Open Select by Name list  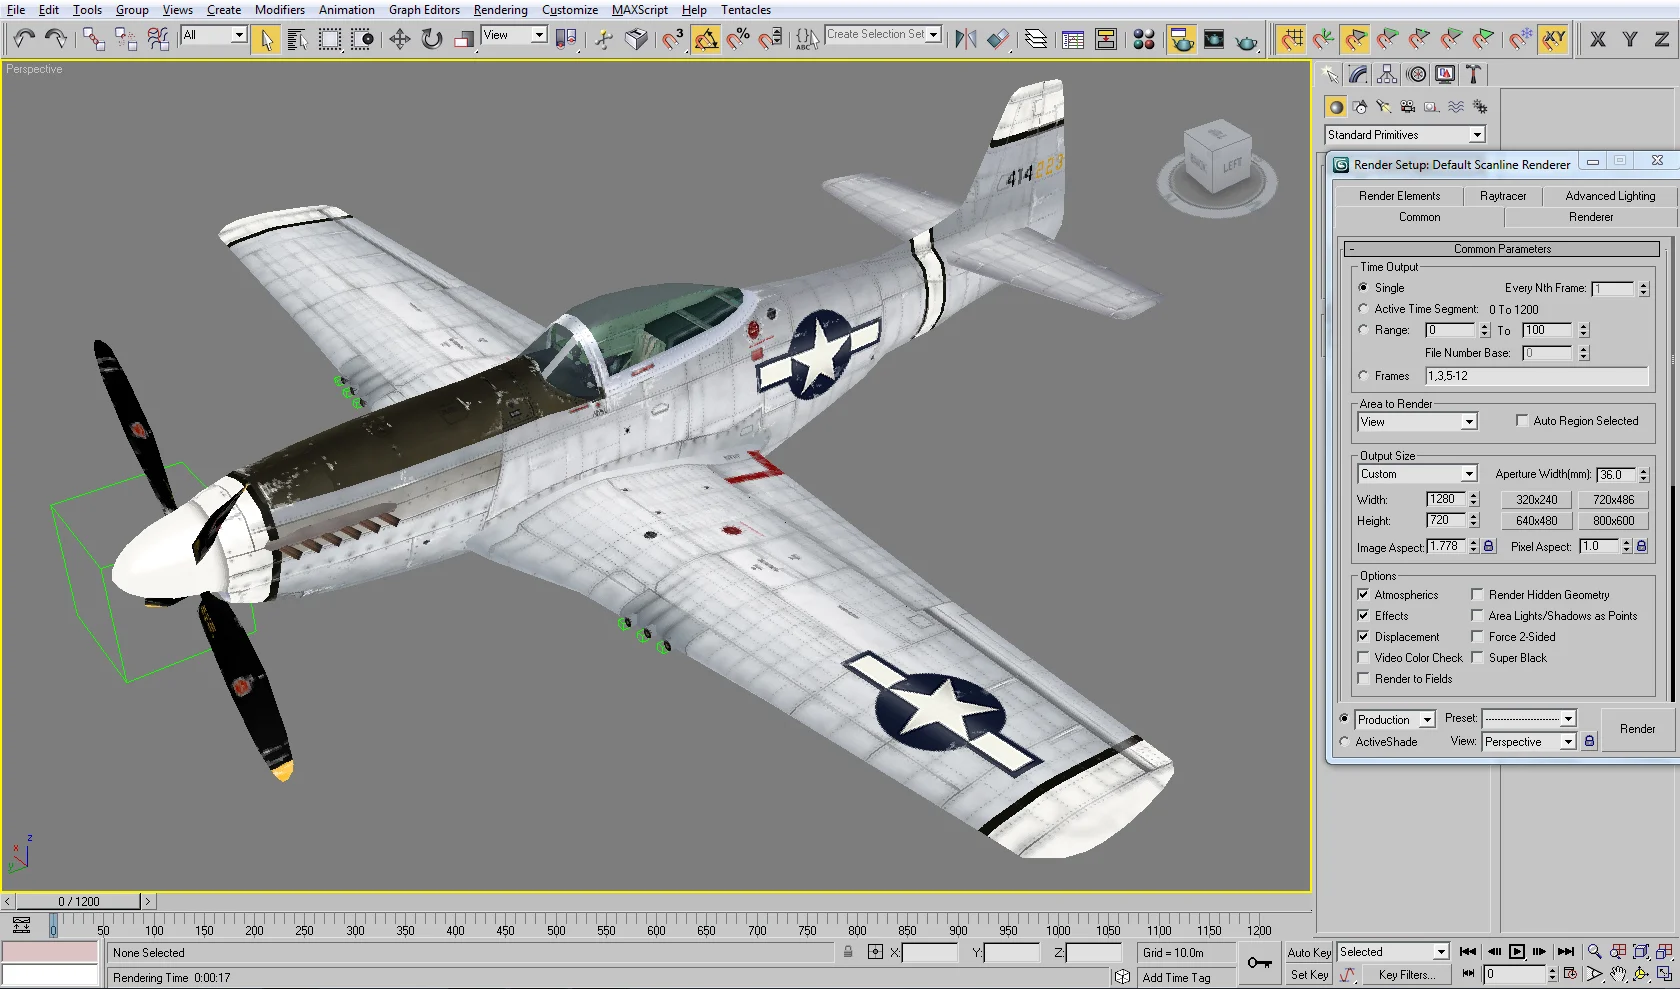[298, 39]
